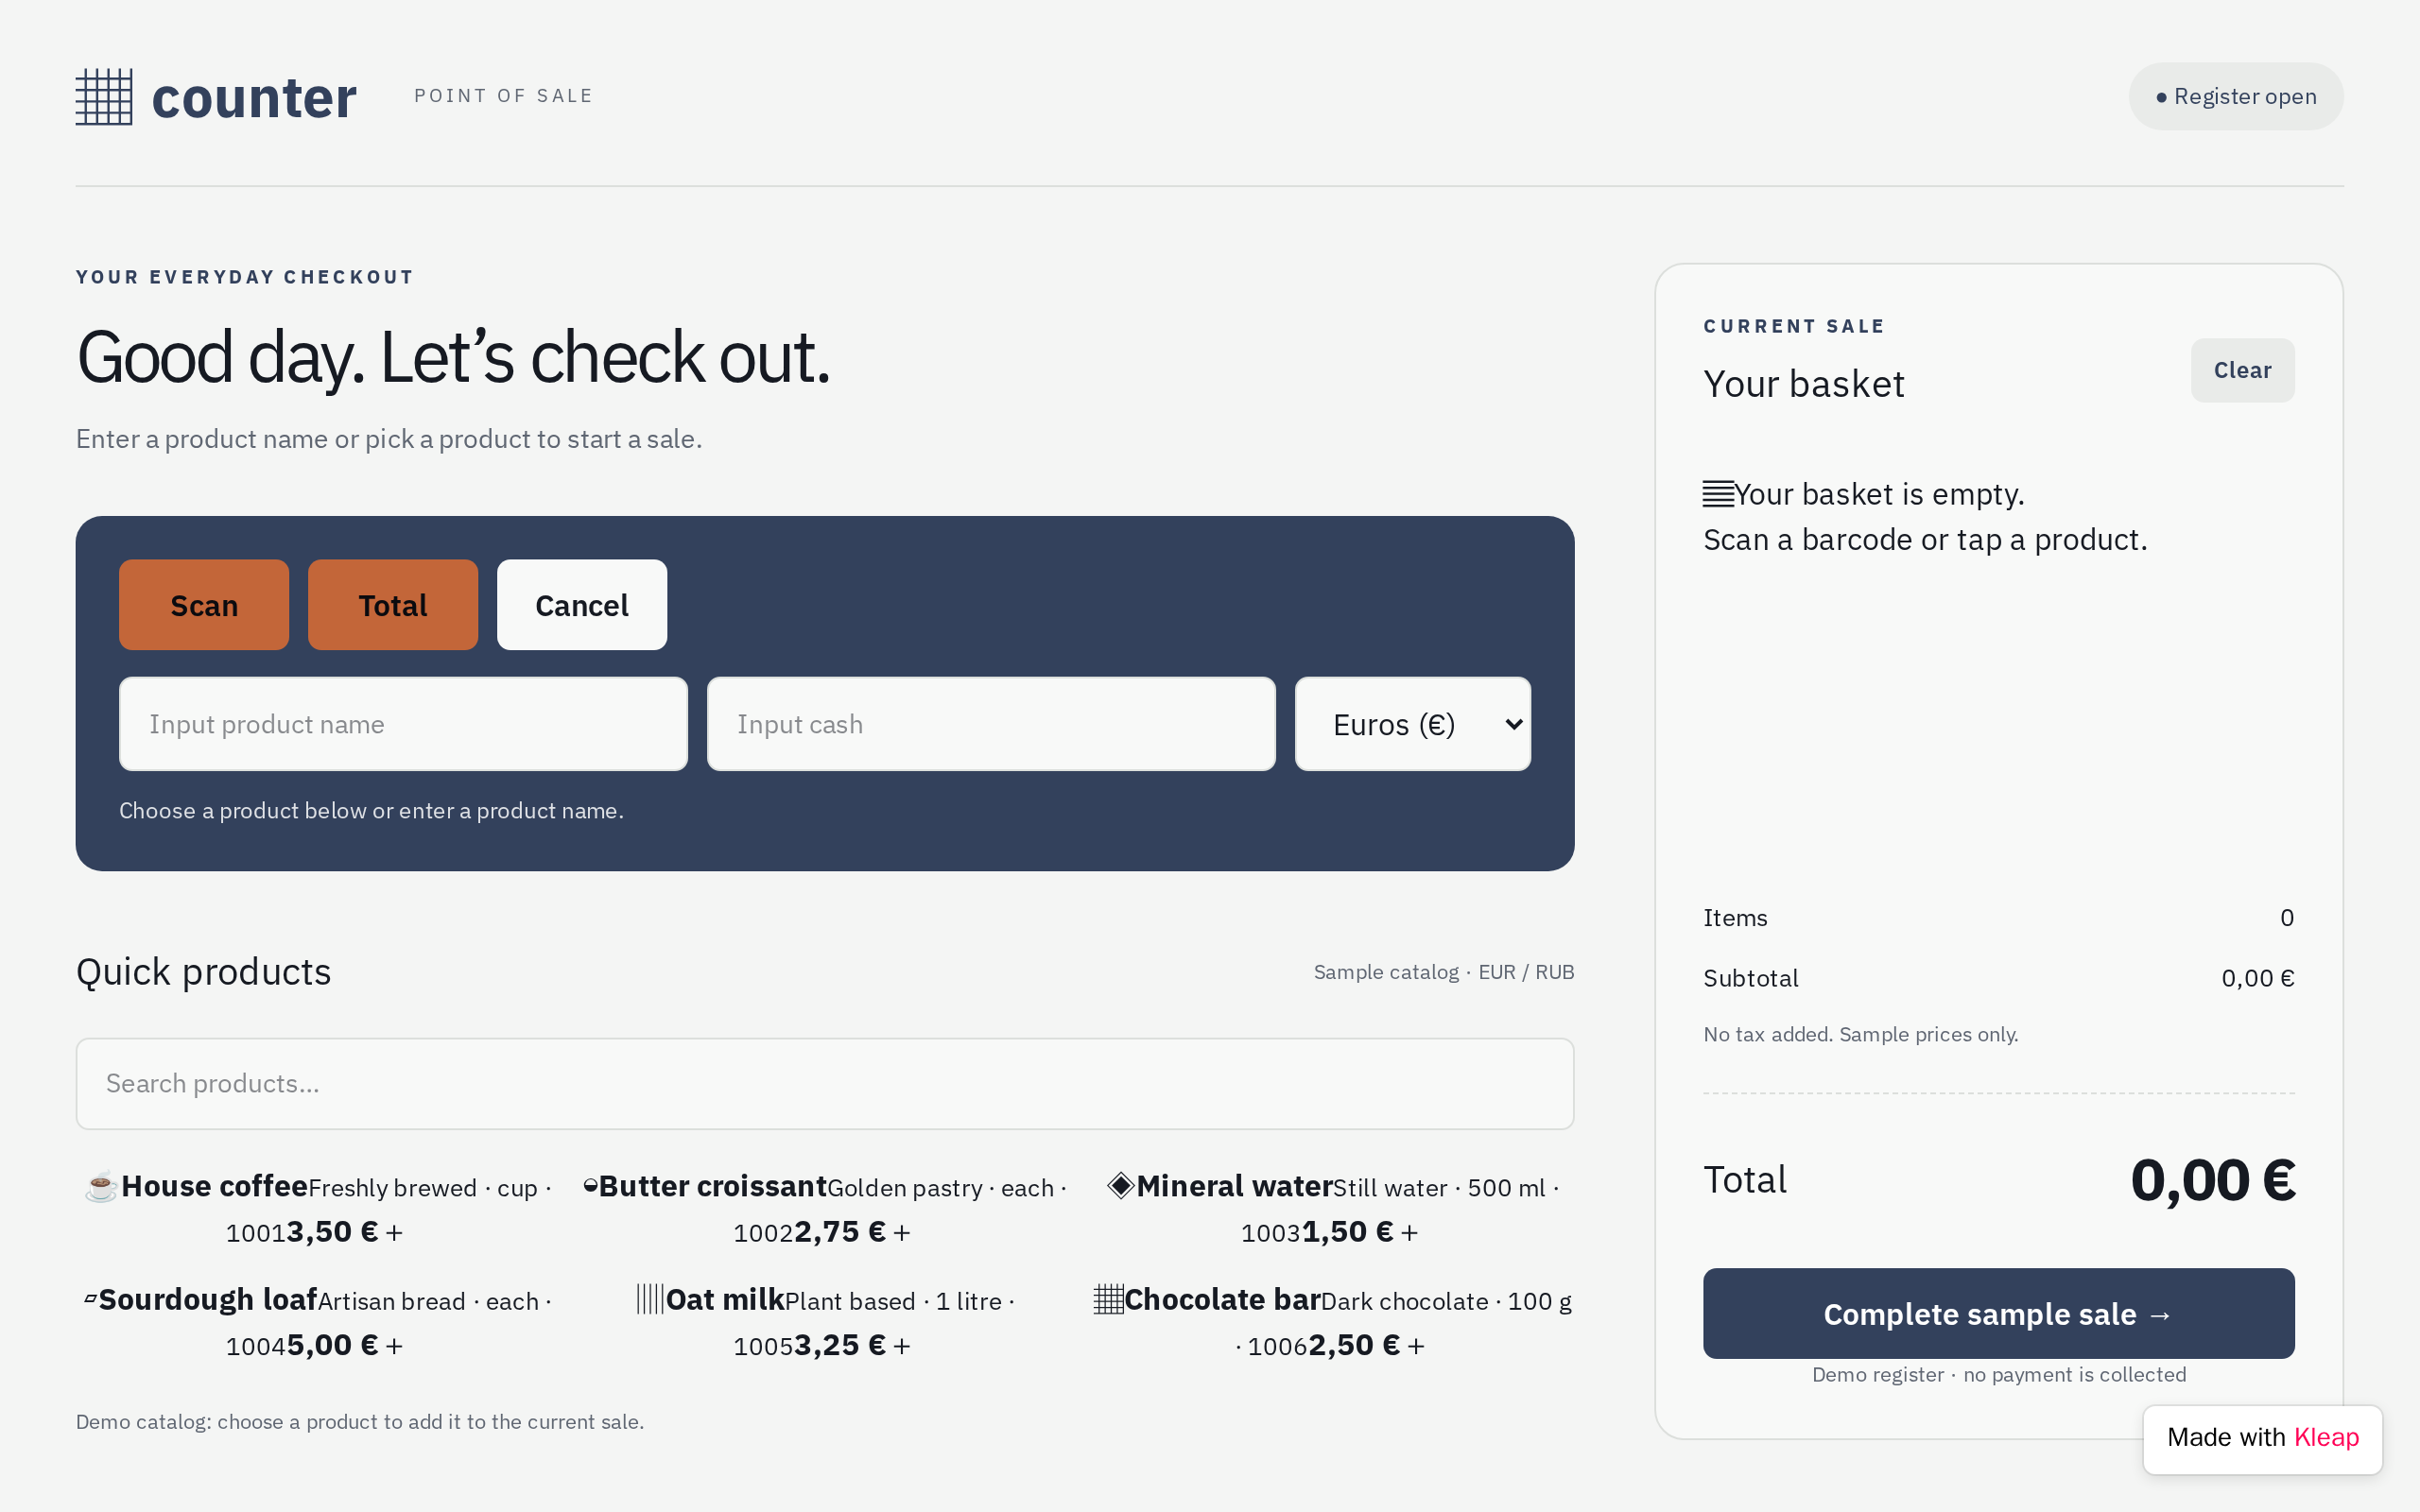The height and width of the screenshot is (1512, 2420).
Task: Add Sourdough loaf with its plus sign
Action: click(x=394, y=1346)
